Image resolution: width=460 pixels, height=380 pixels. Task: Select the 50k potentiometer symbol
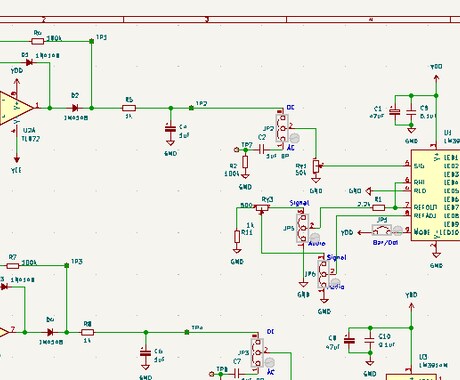316,166
